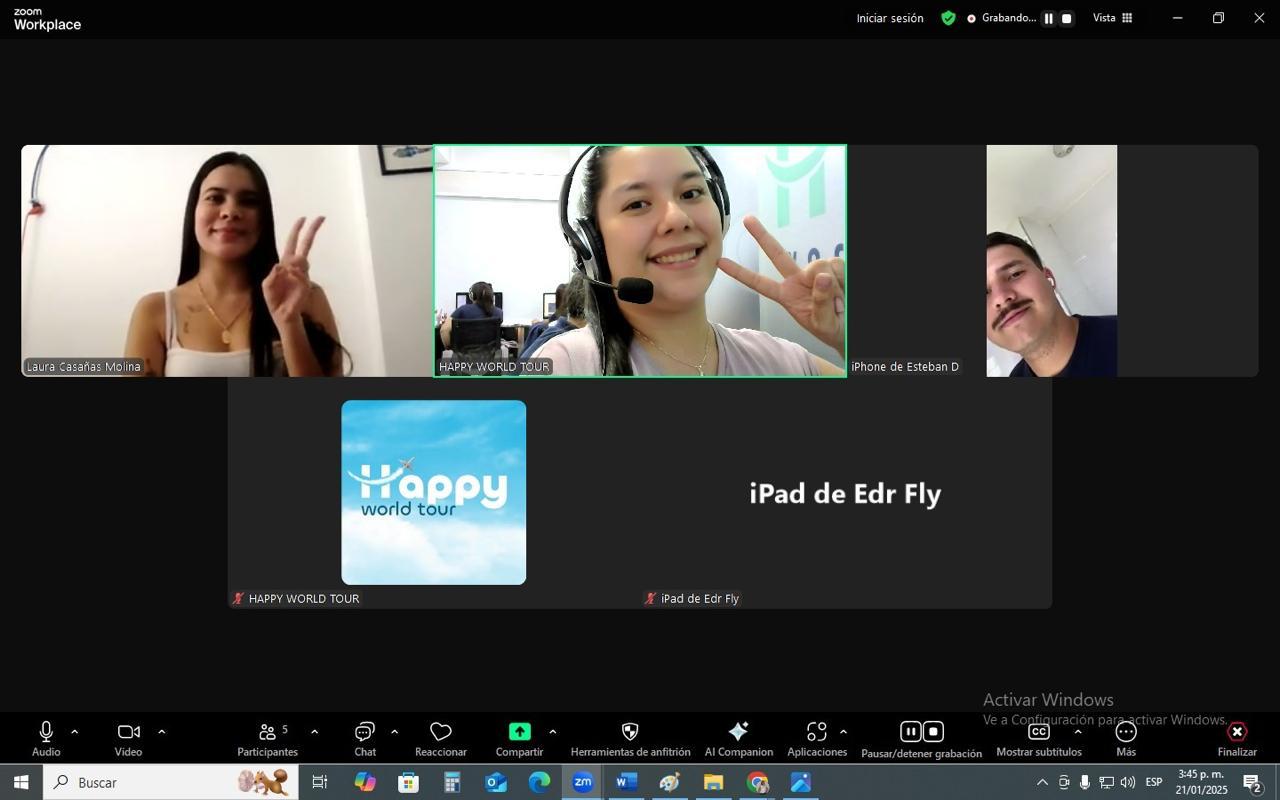Open Paint from the taskbar
This screenshot has width=1280, height=800.
point(670,782)
